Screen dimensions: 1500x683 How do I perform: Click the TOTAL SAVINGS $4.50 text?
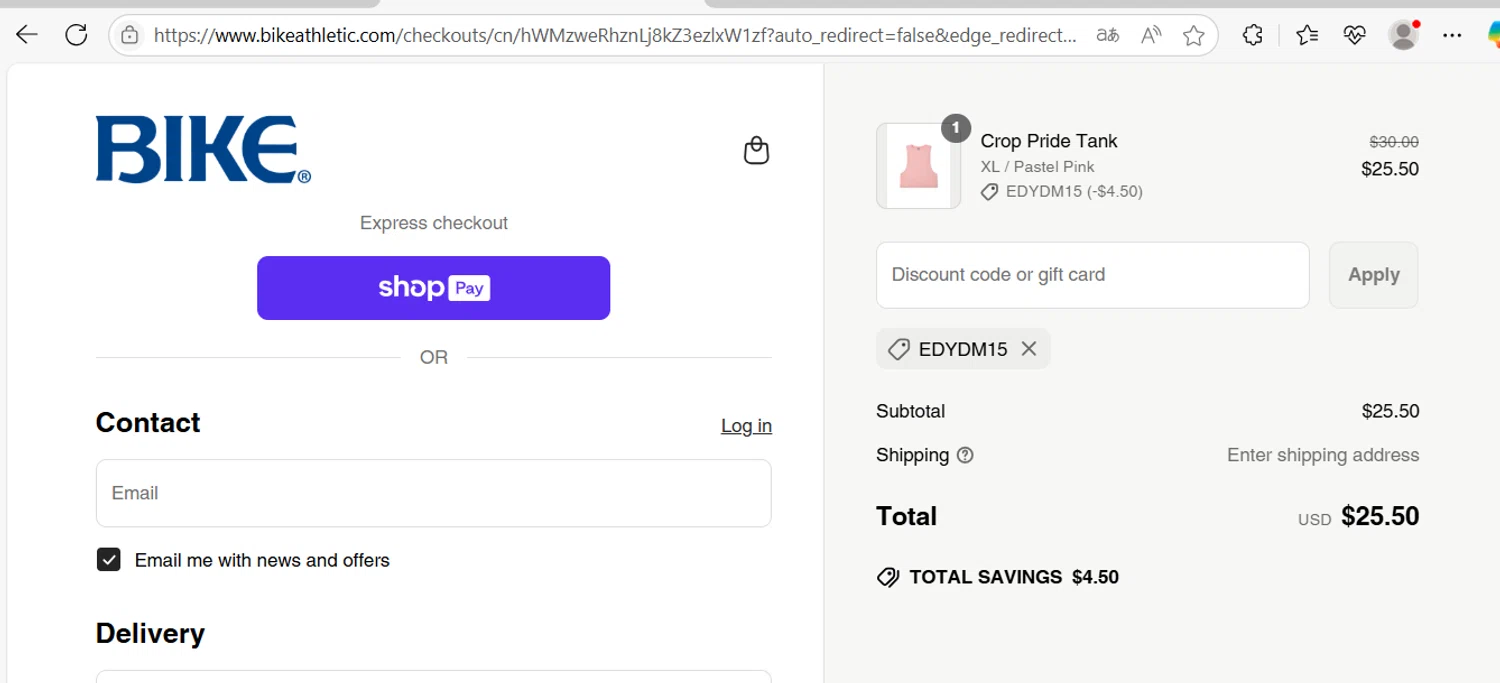pos(1014,577)
